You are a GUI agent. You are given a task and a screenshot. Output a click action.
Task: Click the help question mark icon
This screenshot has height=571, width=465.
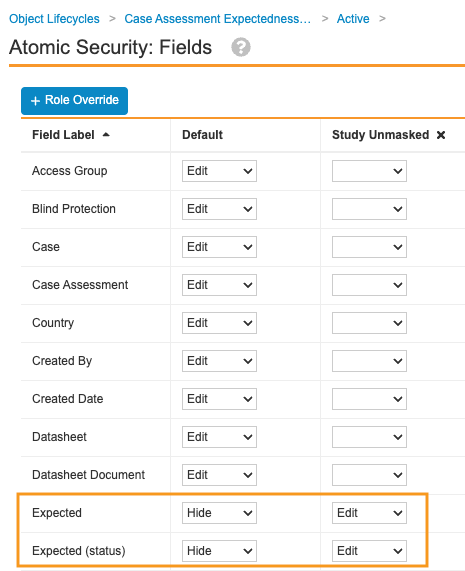pos(241,47)
